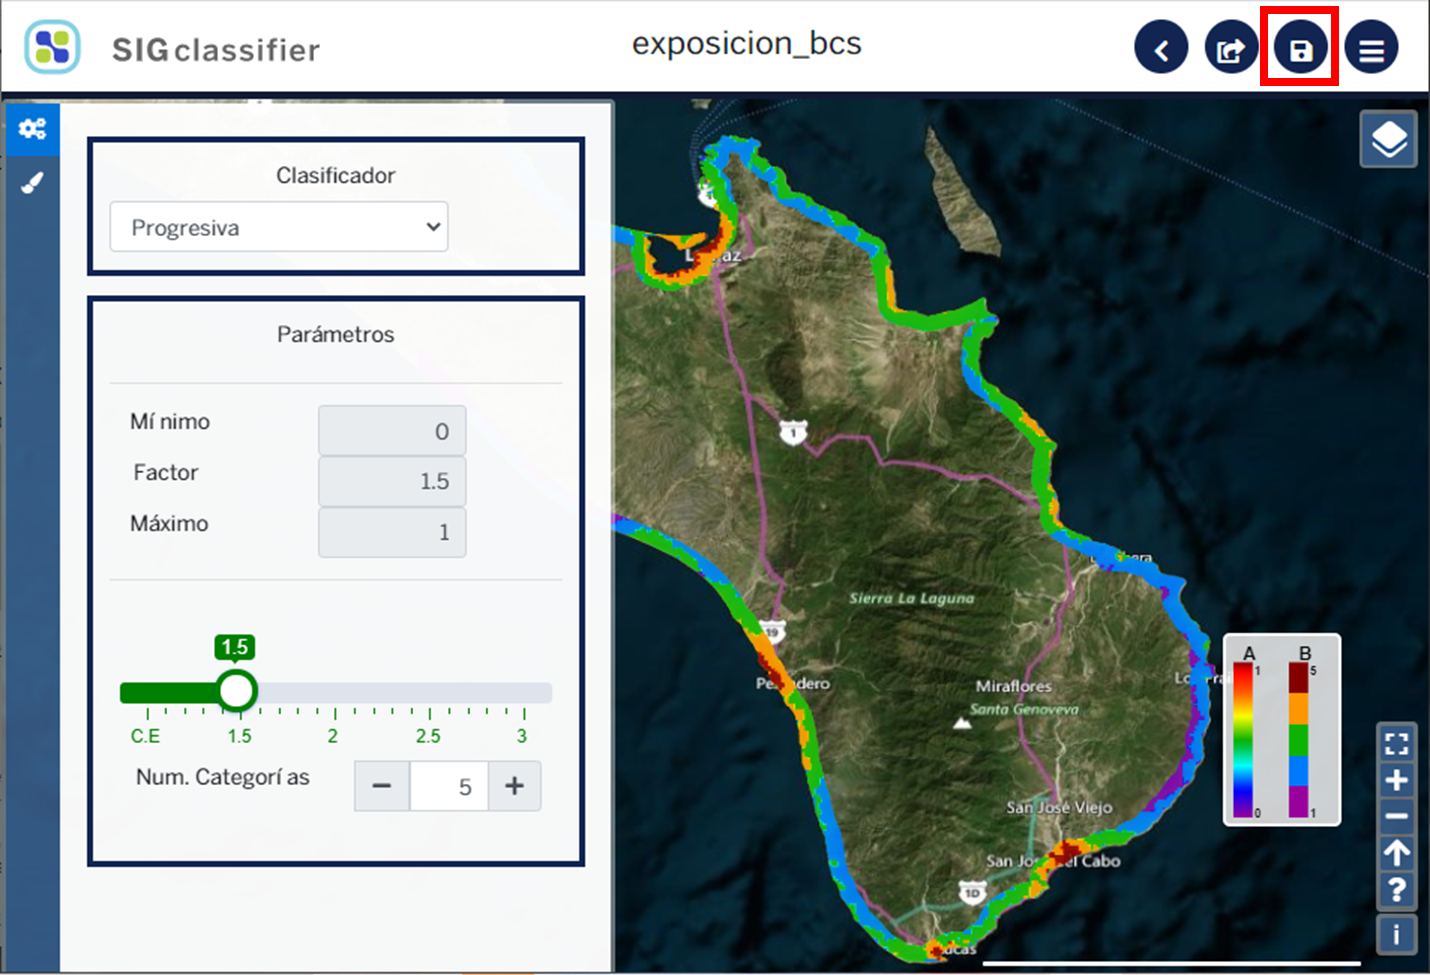The height and width of the screenshot is (975, 1430).
Task: Click the highway 1 shield marker
Action: tap(793, 433)
